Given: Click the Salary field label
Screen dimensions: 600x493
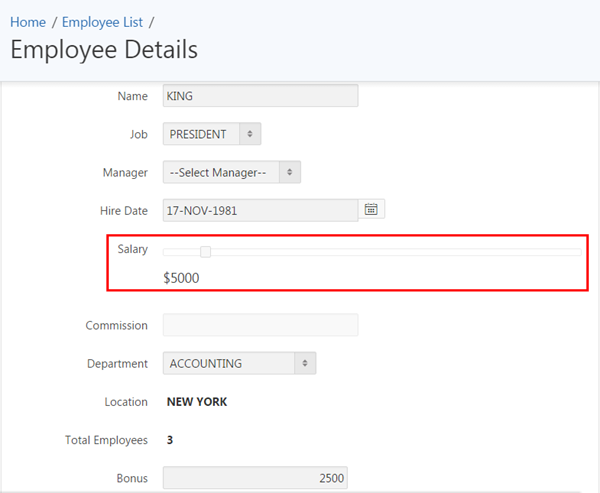Looking at the screenshot, I should point(132,249).
